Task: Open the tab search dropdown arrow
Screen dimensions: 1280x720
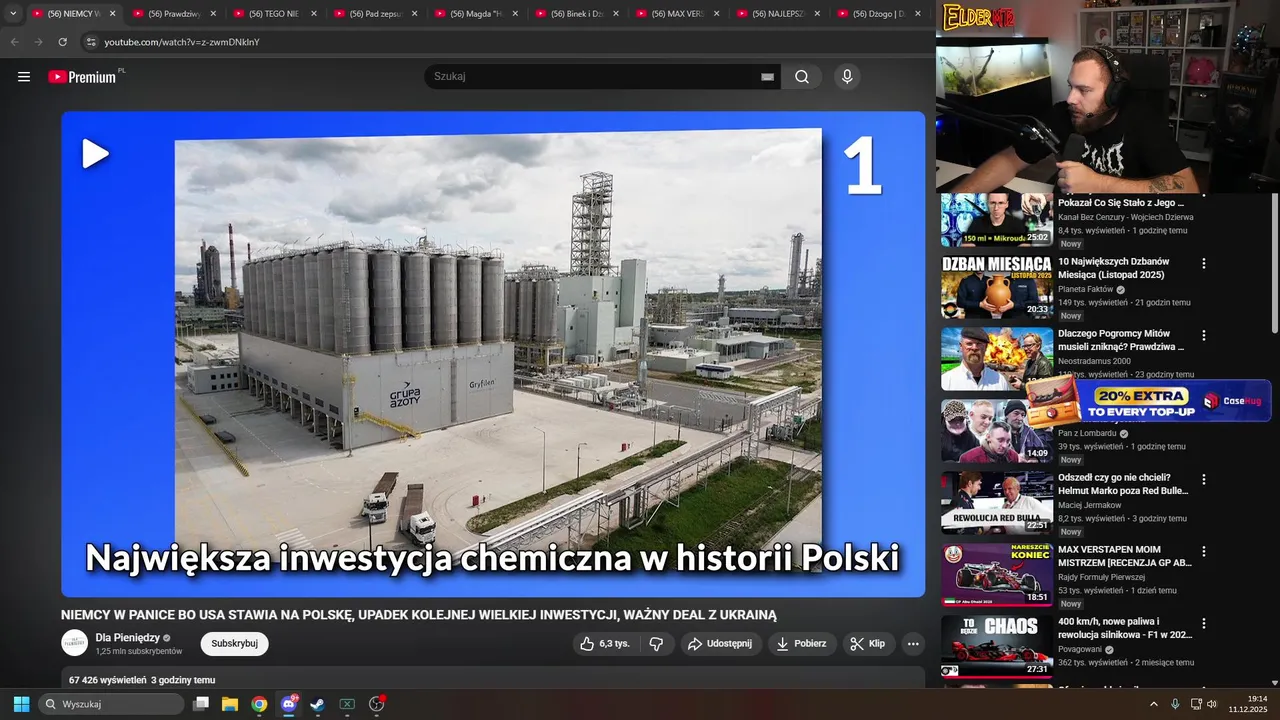Action: pos(13,14)
